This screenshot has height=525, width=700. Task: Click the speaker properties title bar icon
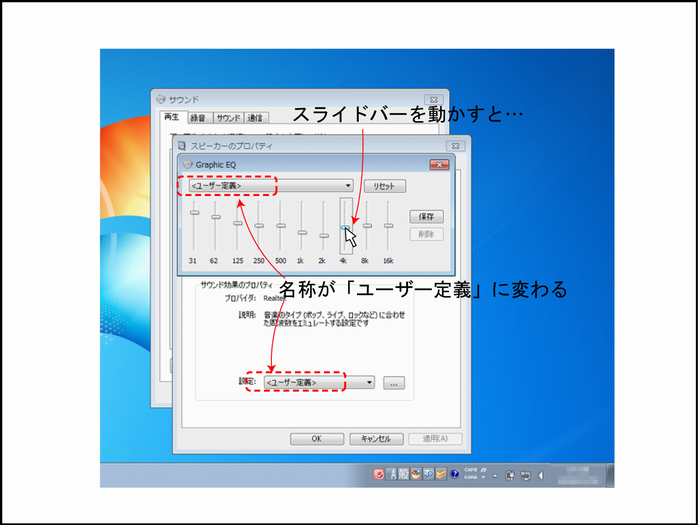(182, 146)
